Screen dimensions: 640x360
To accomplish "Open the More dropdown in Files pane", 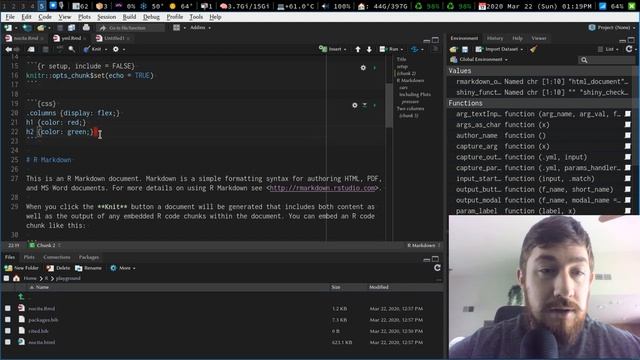I will pos(122,268).
